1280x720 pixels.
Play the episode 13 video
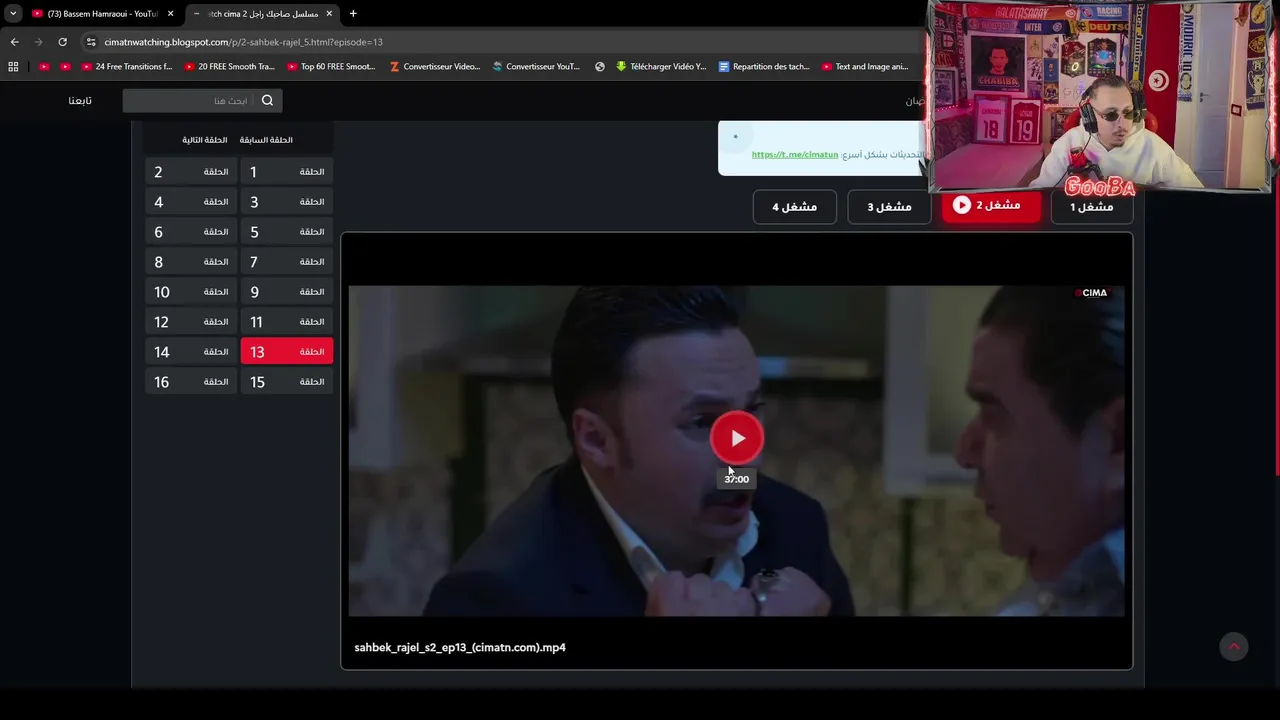tap(737, 438)
